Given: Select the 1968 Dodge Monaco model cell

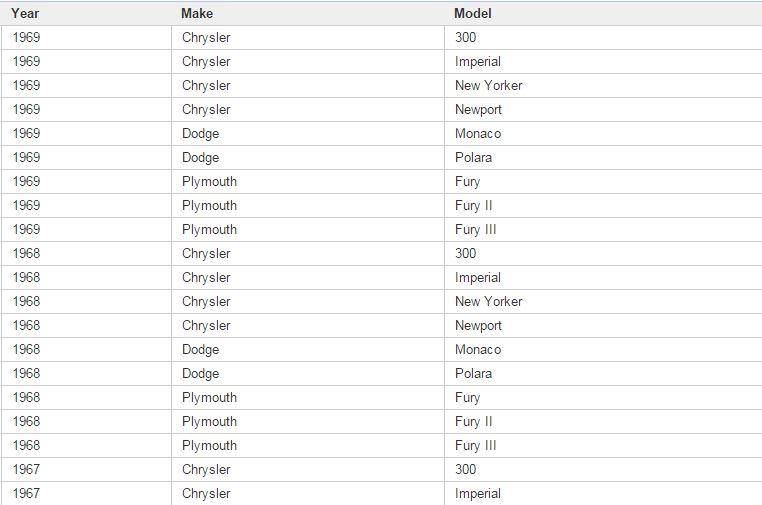Looking at the screenshot, I should [x=603, y=349].
